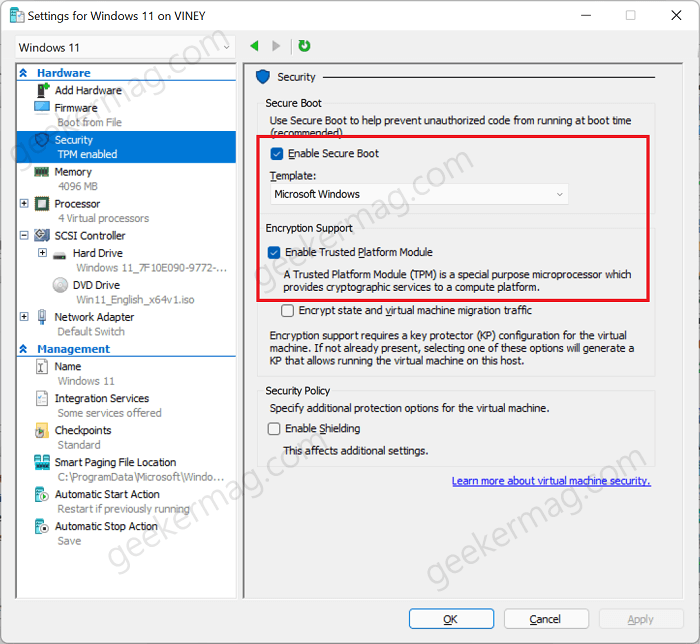Select the Network Adapter tree item
The image size is (700, 644).
click(x=94, y=317)
